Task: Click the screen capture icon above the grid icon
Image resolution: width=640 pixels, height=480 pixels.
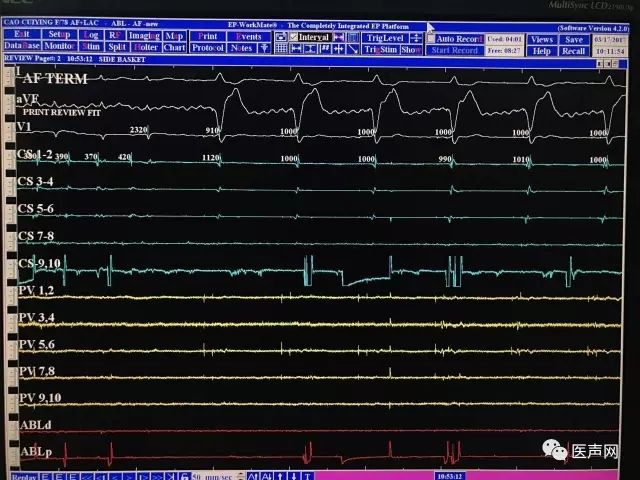Action: [281, 37]
